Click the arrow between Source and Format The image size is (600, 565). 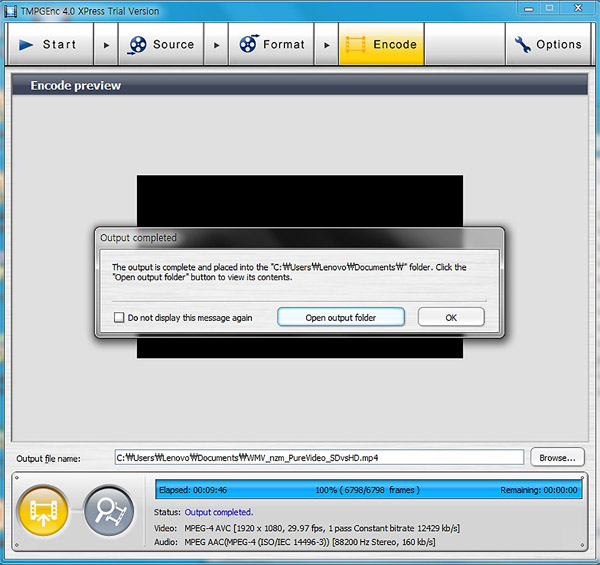tap(216, 45)
